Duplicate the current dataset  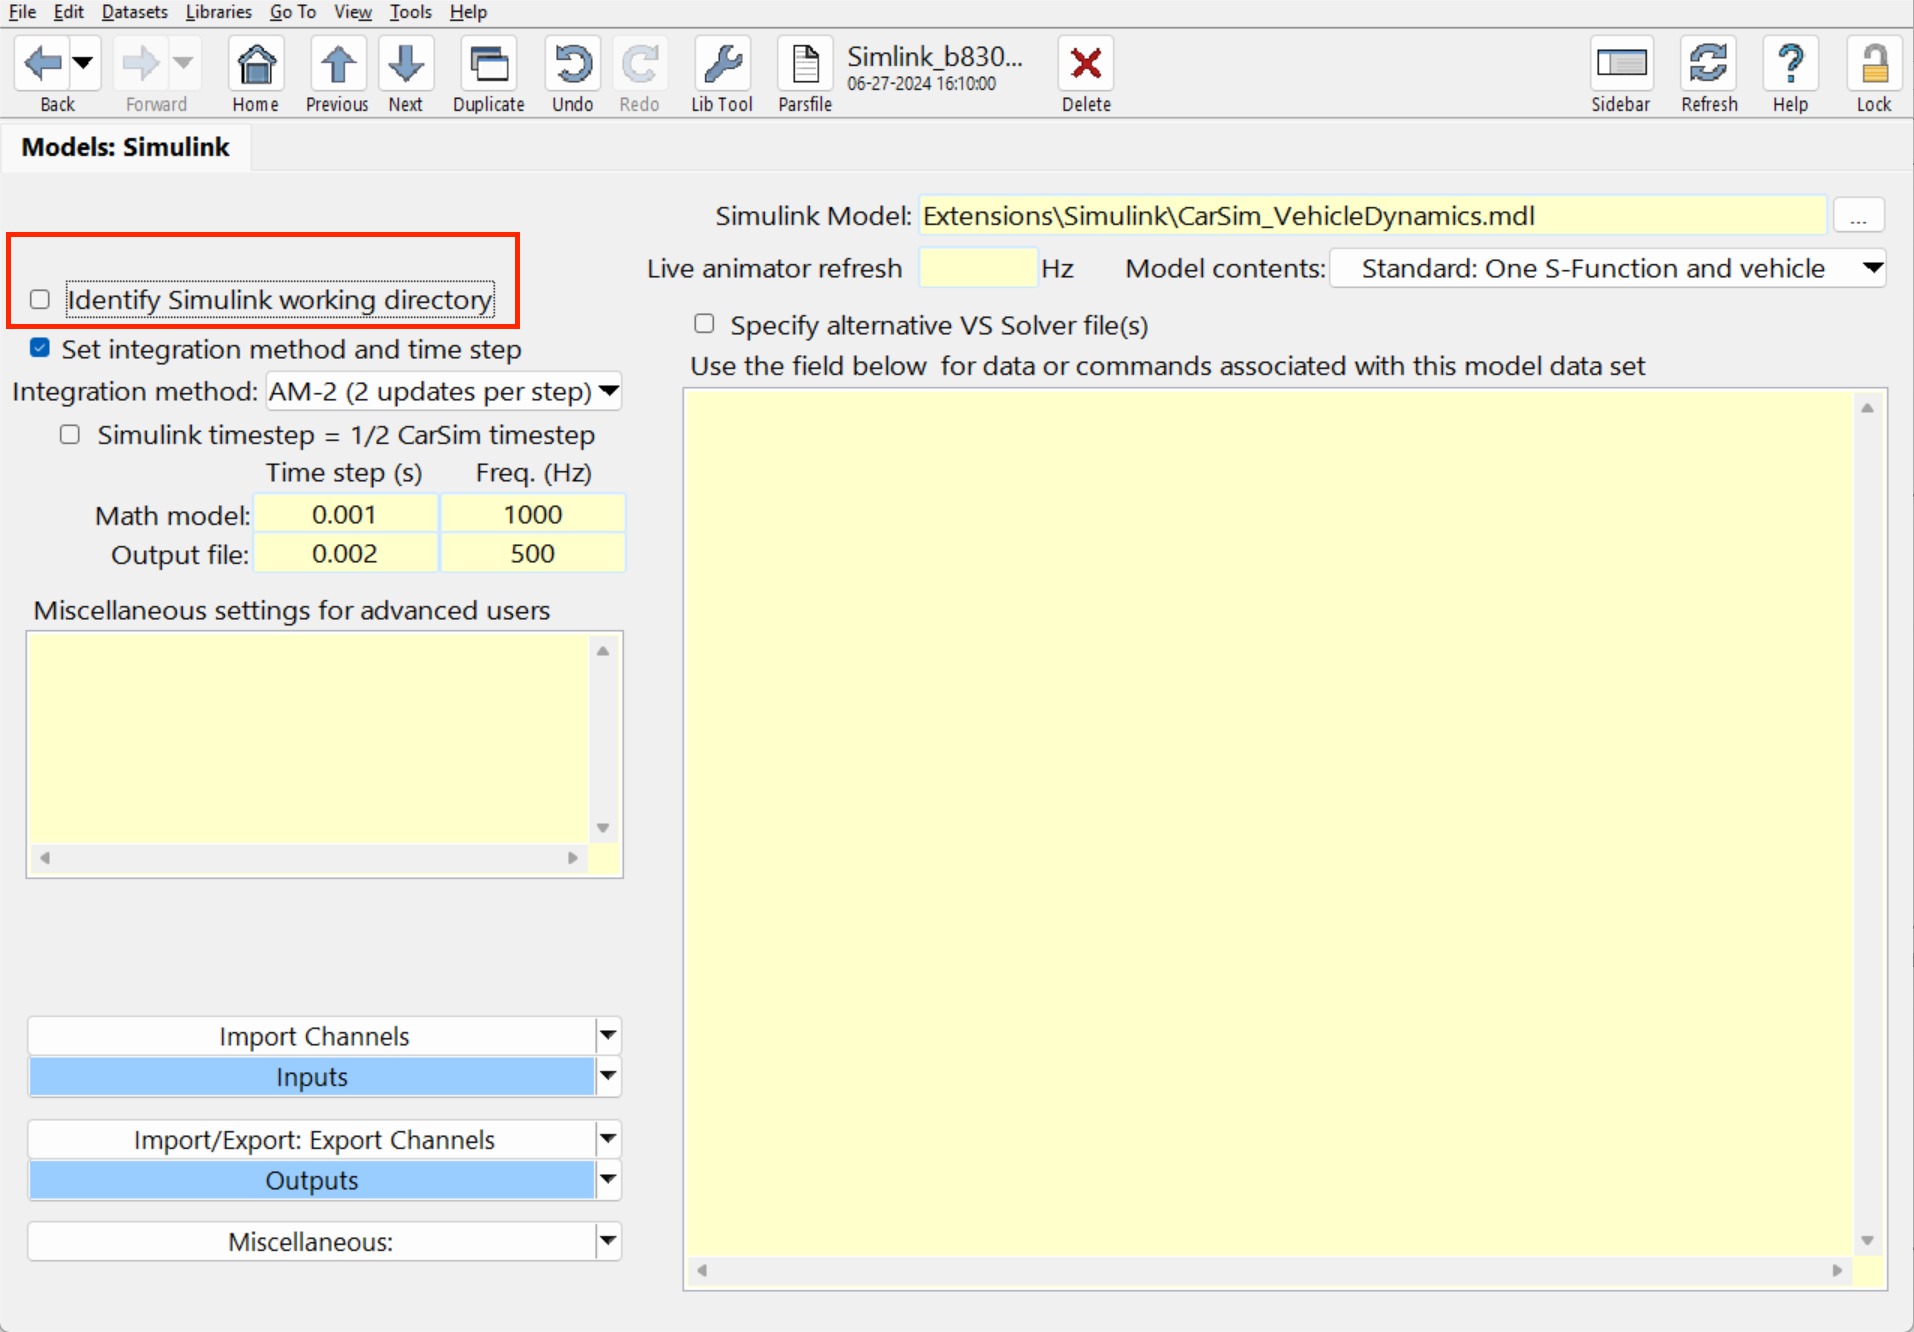point(489,64)
